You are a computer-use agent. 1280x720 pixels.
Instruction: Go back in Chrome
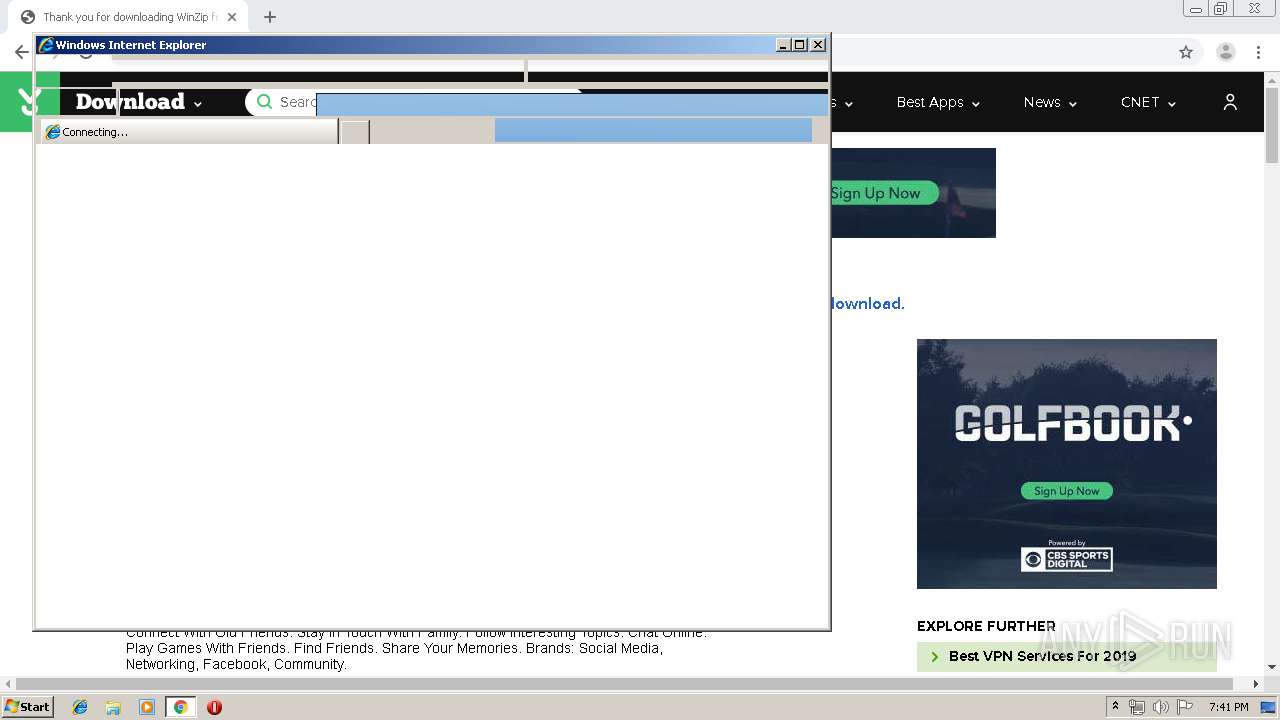coord(21,52)
